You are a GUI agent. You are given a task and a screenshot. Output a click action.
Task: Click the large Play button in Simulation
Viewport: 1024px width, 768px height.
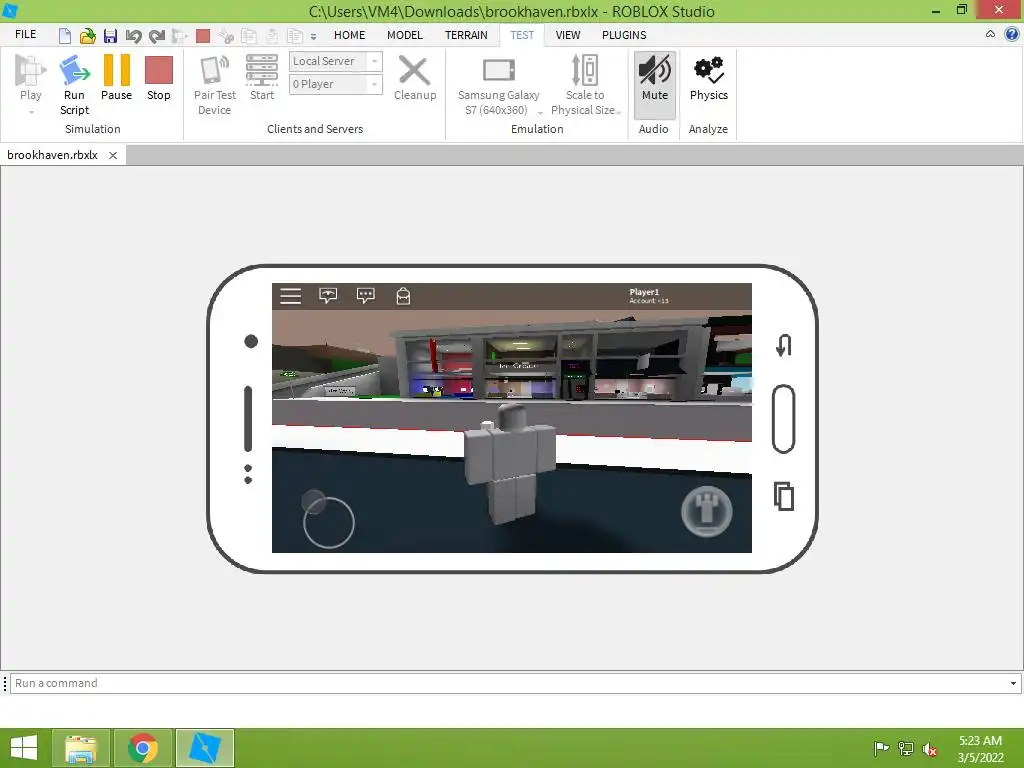pyautogui.click(x=31, y=76)
